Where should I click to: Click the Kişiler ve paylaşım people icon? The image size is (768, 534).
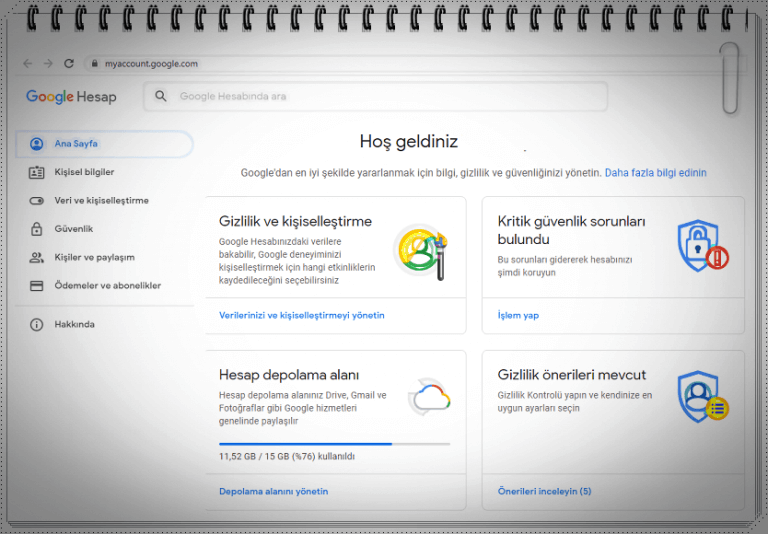37,257
